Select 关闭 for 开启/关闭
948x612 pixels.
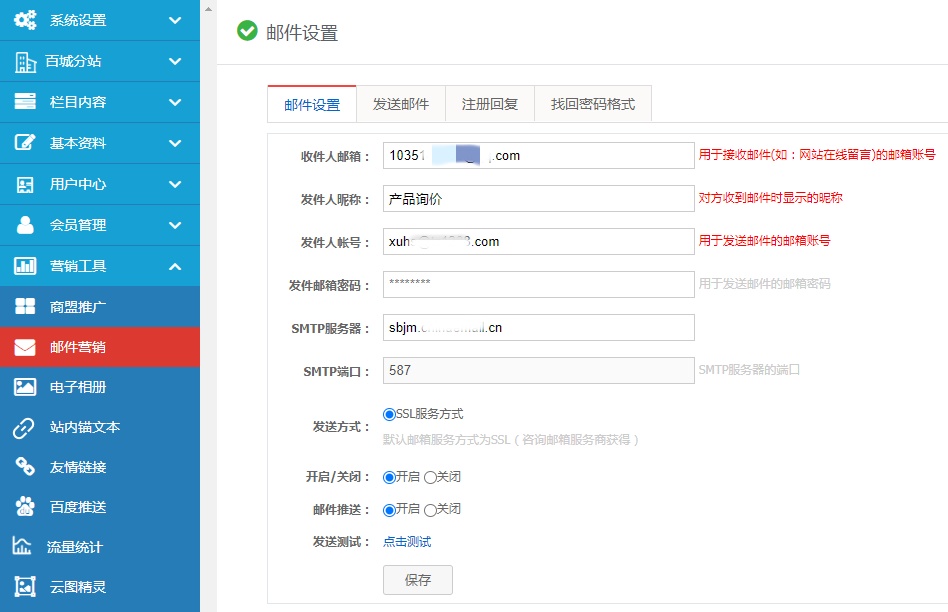[430, 478]
